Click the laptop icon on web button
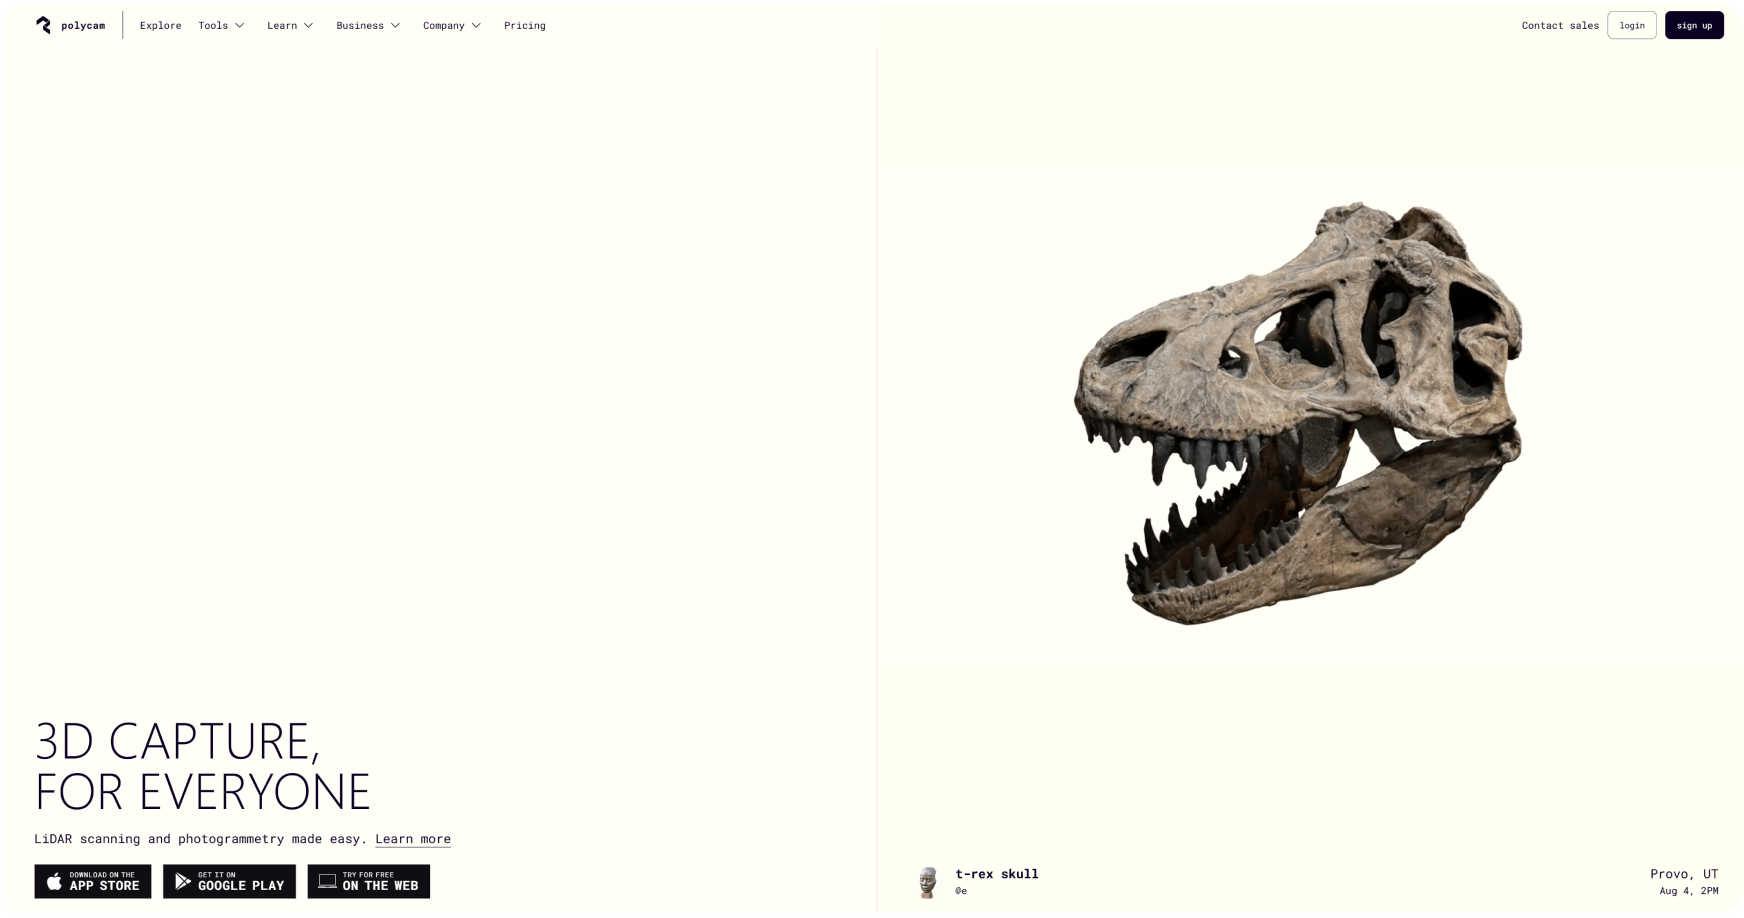 coord(327,881)
